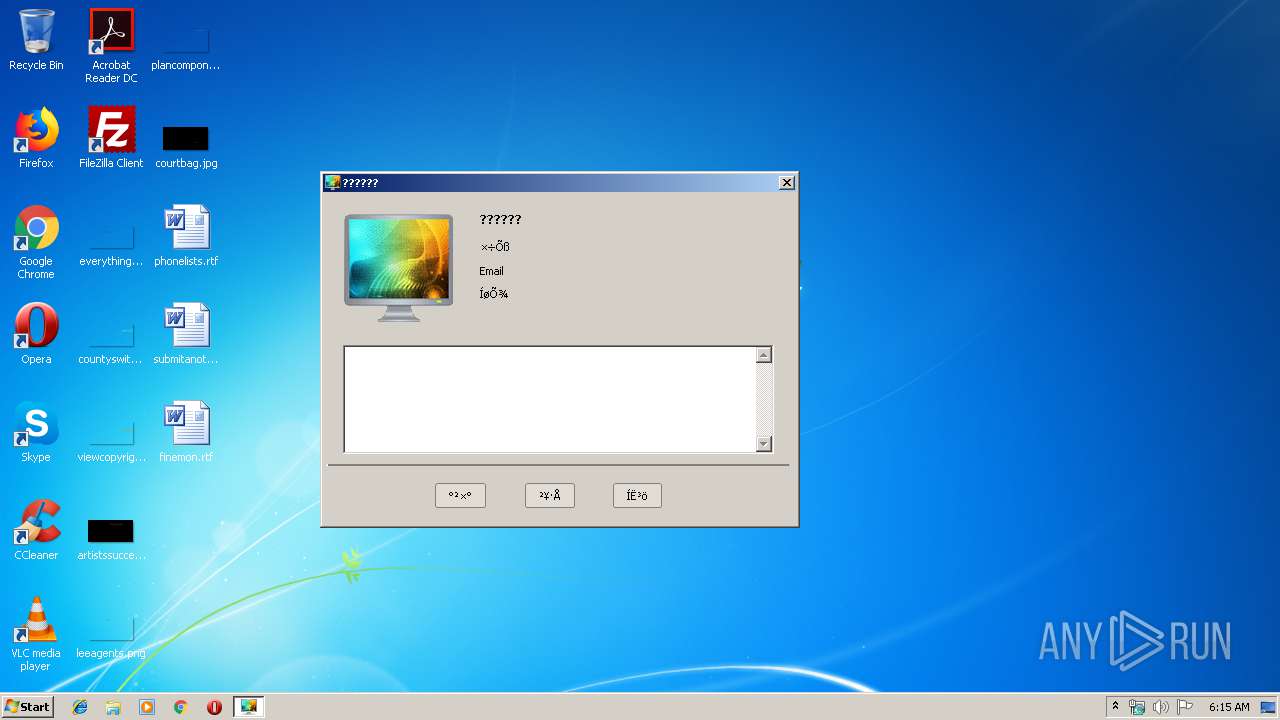The width and height of the screenshot is (1280, 720).
Task: Select the plancompon... desktop file
Action: coord(186,48)
